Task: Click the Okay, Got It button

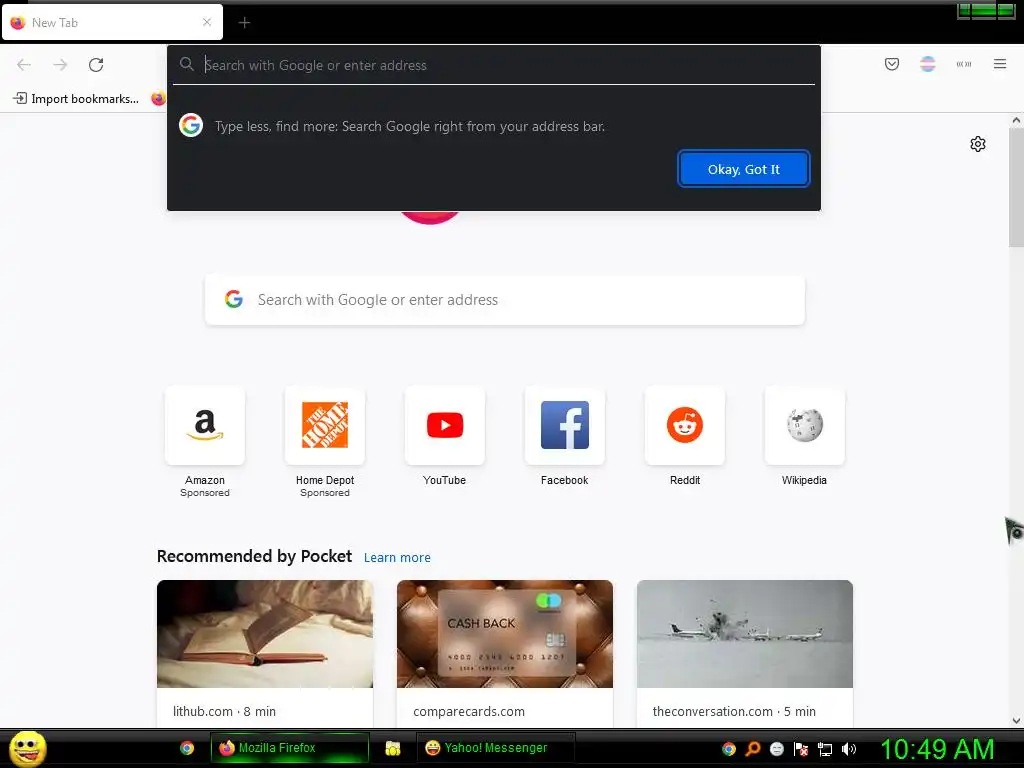Action: [x=743, y=169]
